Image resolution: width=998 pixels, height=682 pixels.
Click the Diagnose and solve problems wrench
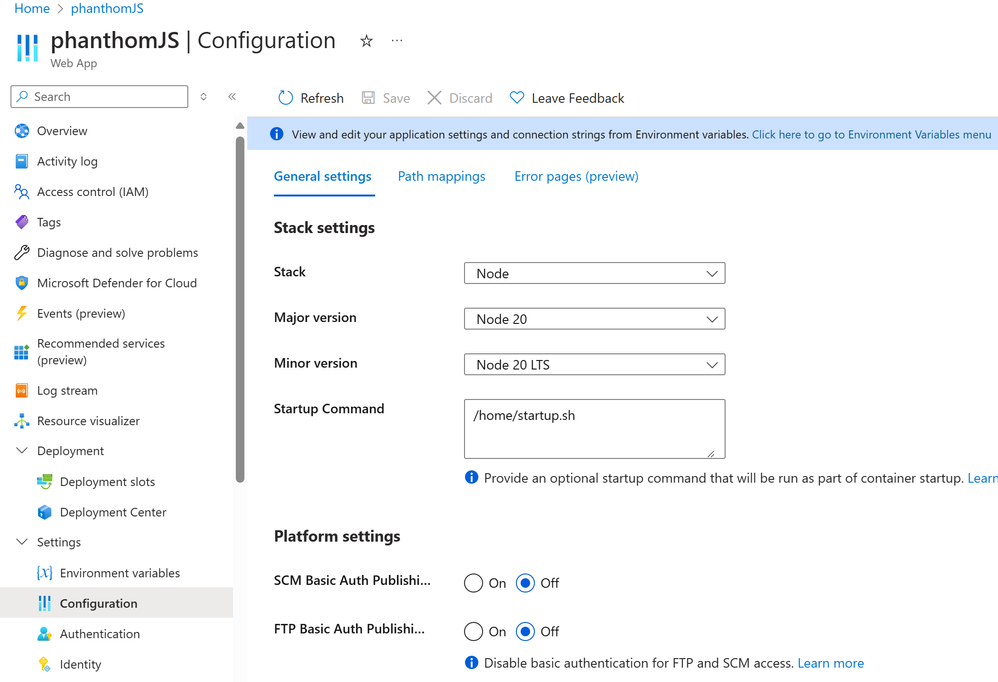click(x=22, y=253)
